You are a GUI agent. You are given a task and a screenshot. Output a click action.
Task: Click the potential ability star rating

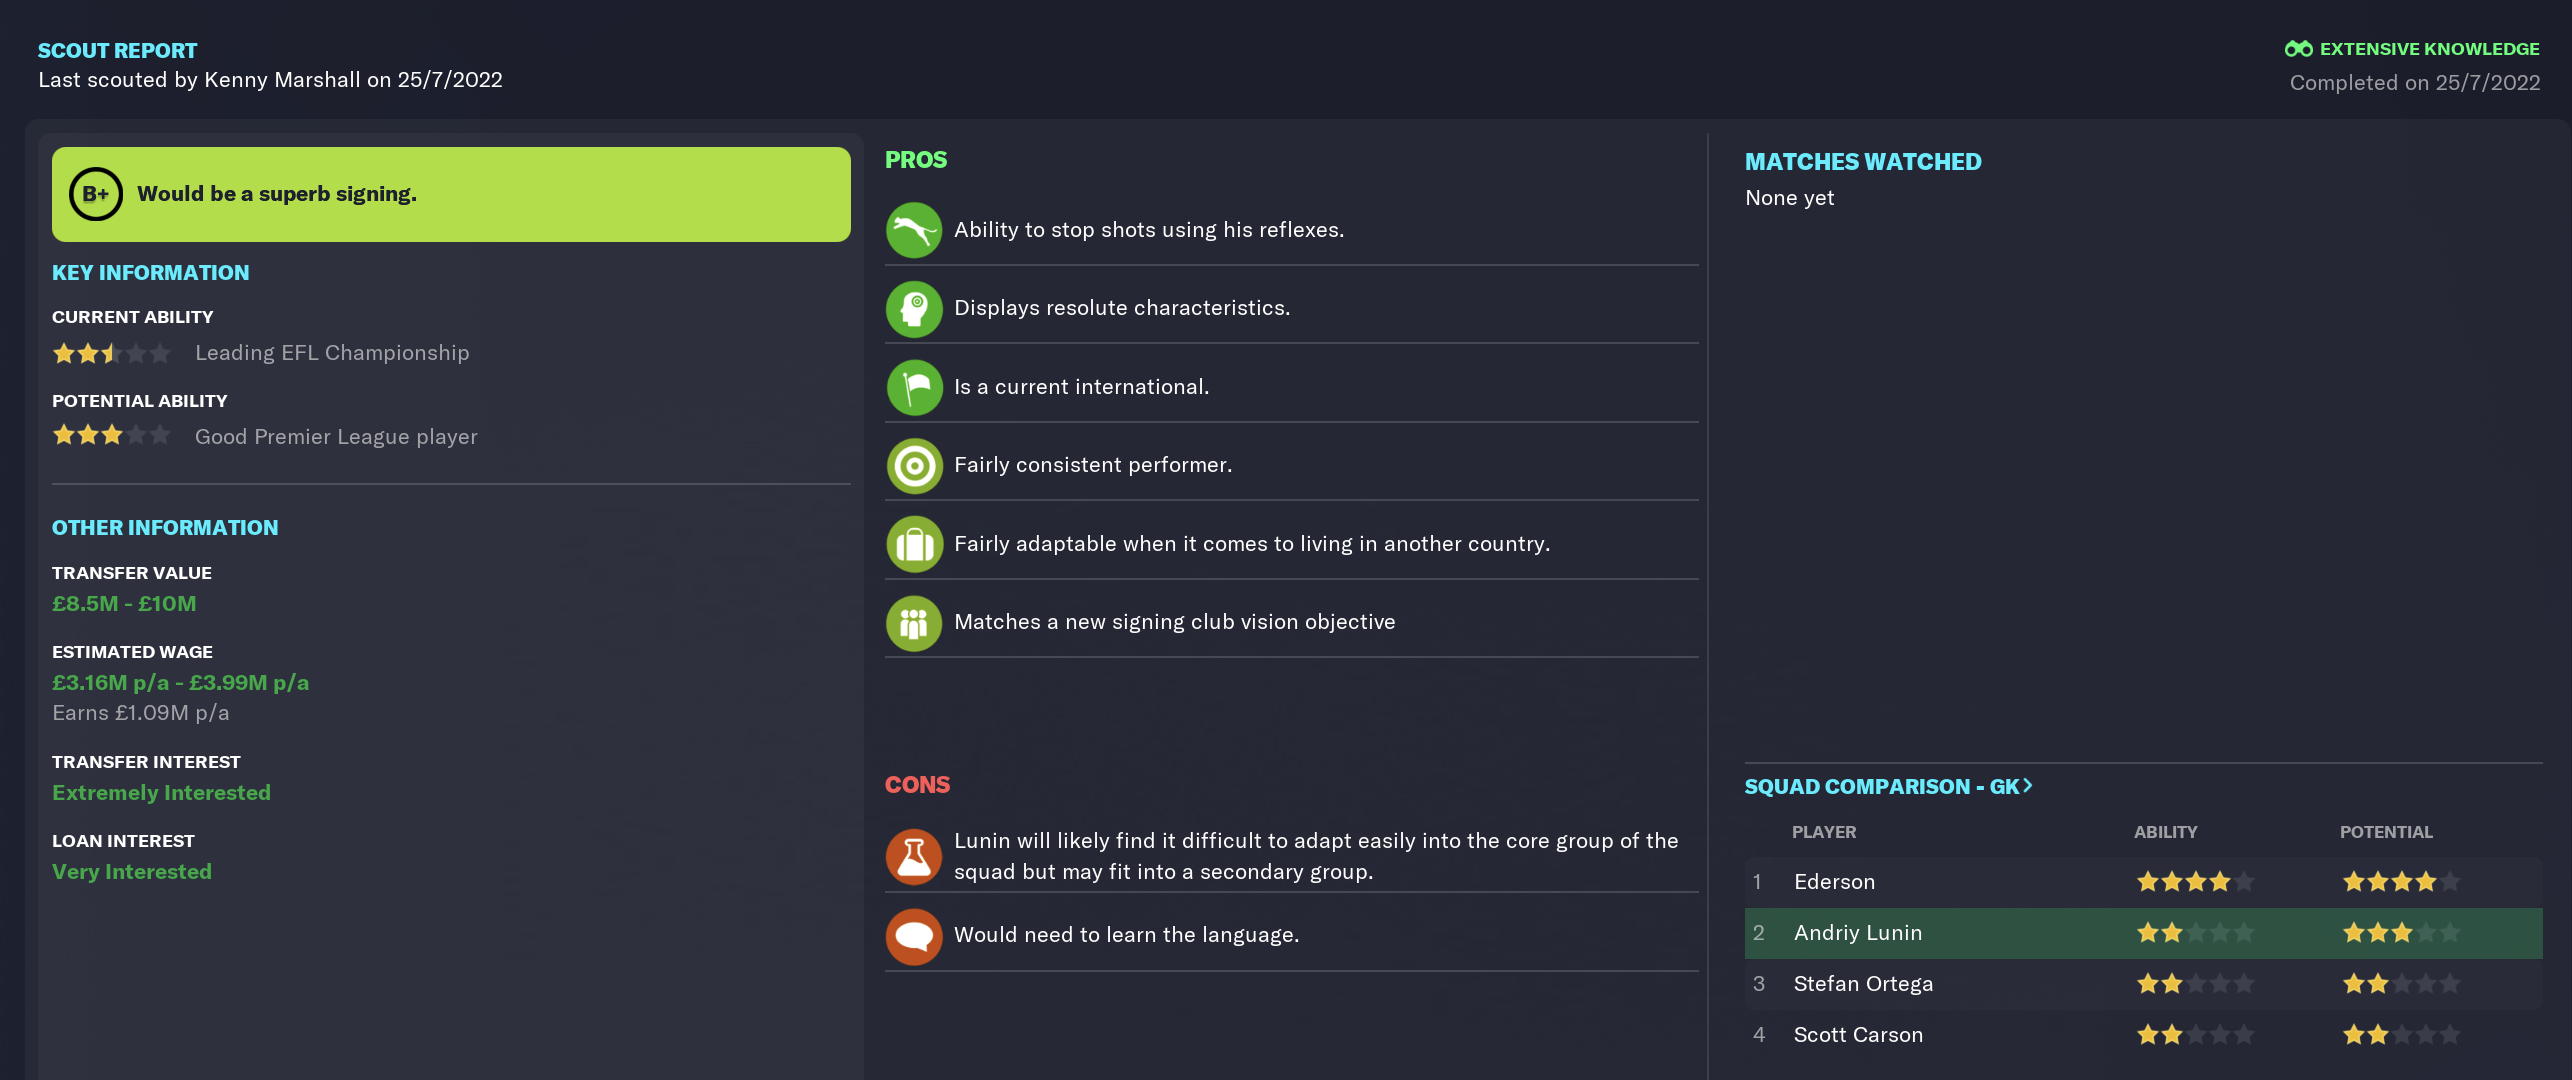click(x=111, y=436)
